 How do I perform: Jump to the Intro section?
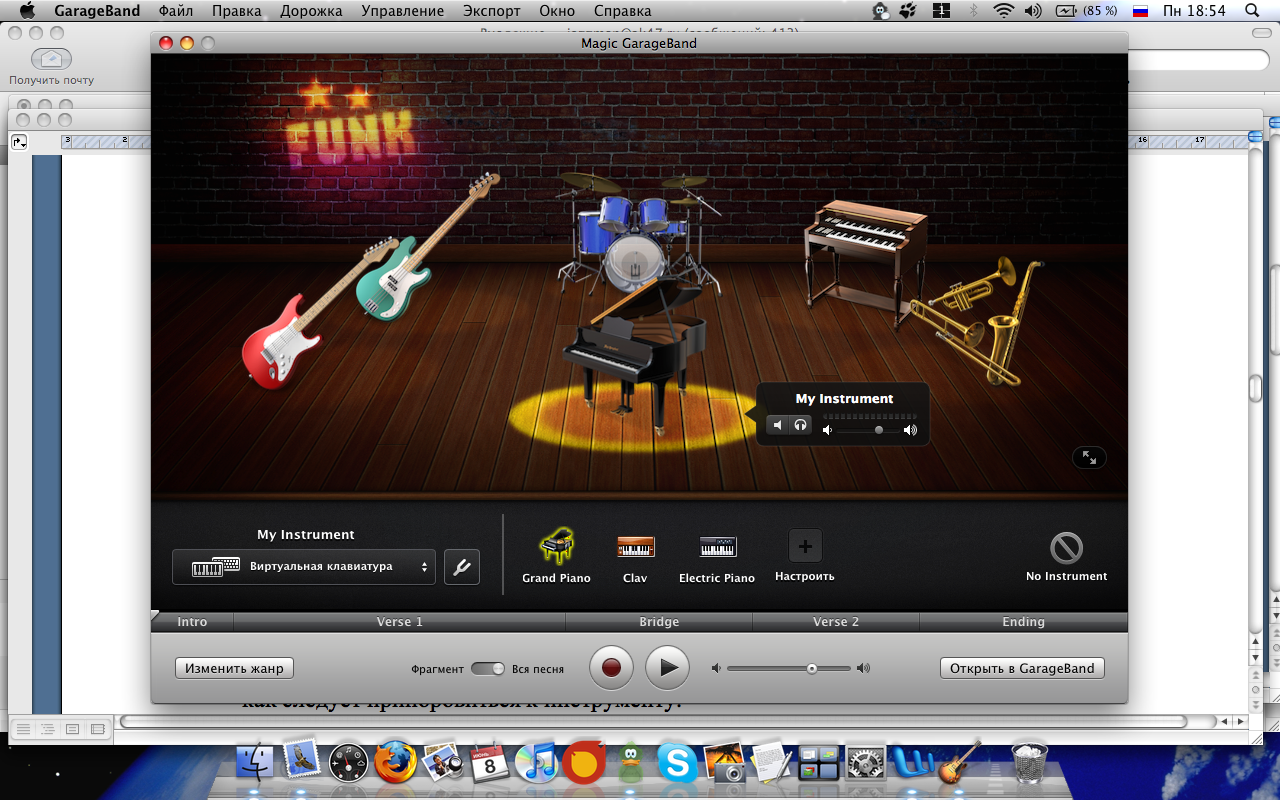(192, 622)
